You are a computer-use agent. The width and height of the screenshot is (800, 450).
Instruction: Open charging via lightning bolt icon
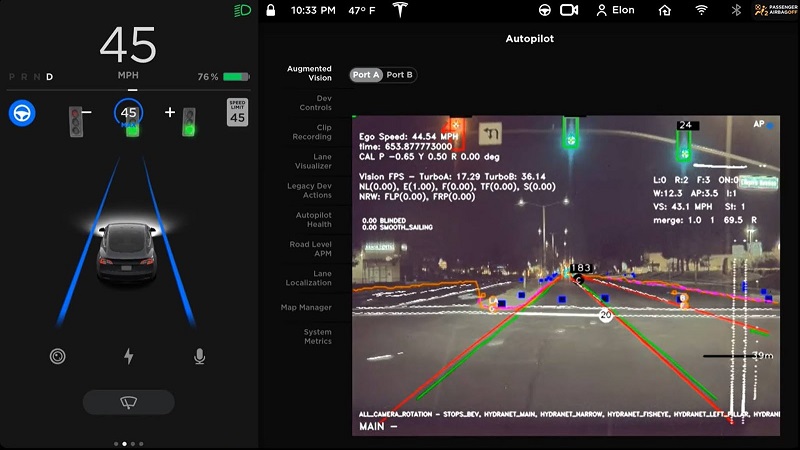tap(128, 356)
